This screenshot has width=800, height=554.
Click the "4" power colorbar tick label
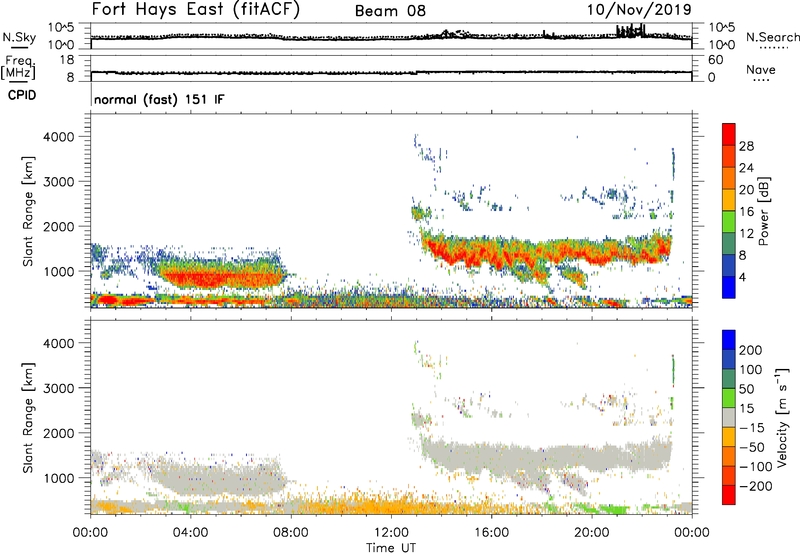point(743,277)
